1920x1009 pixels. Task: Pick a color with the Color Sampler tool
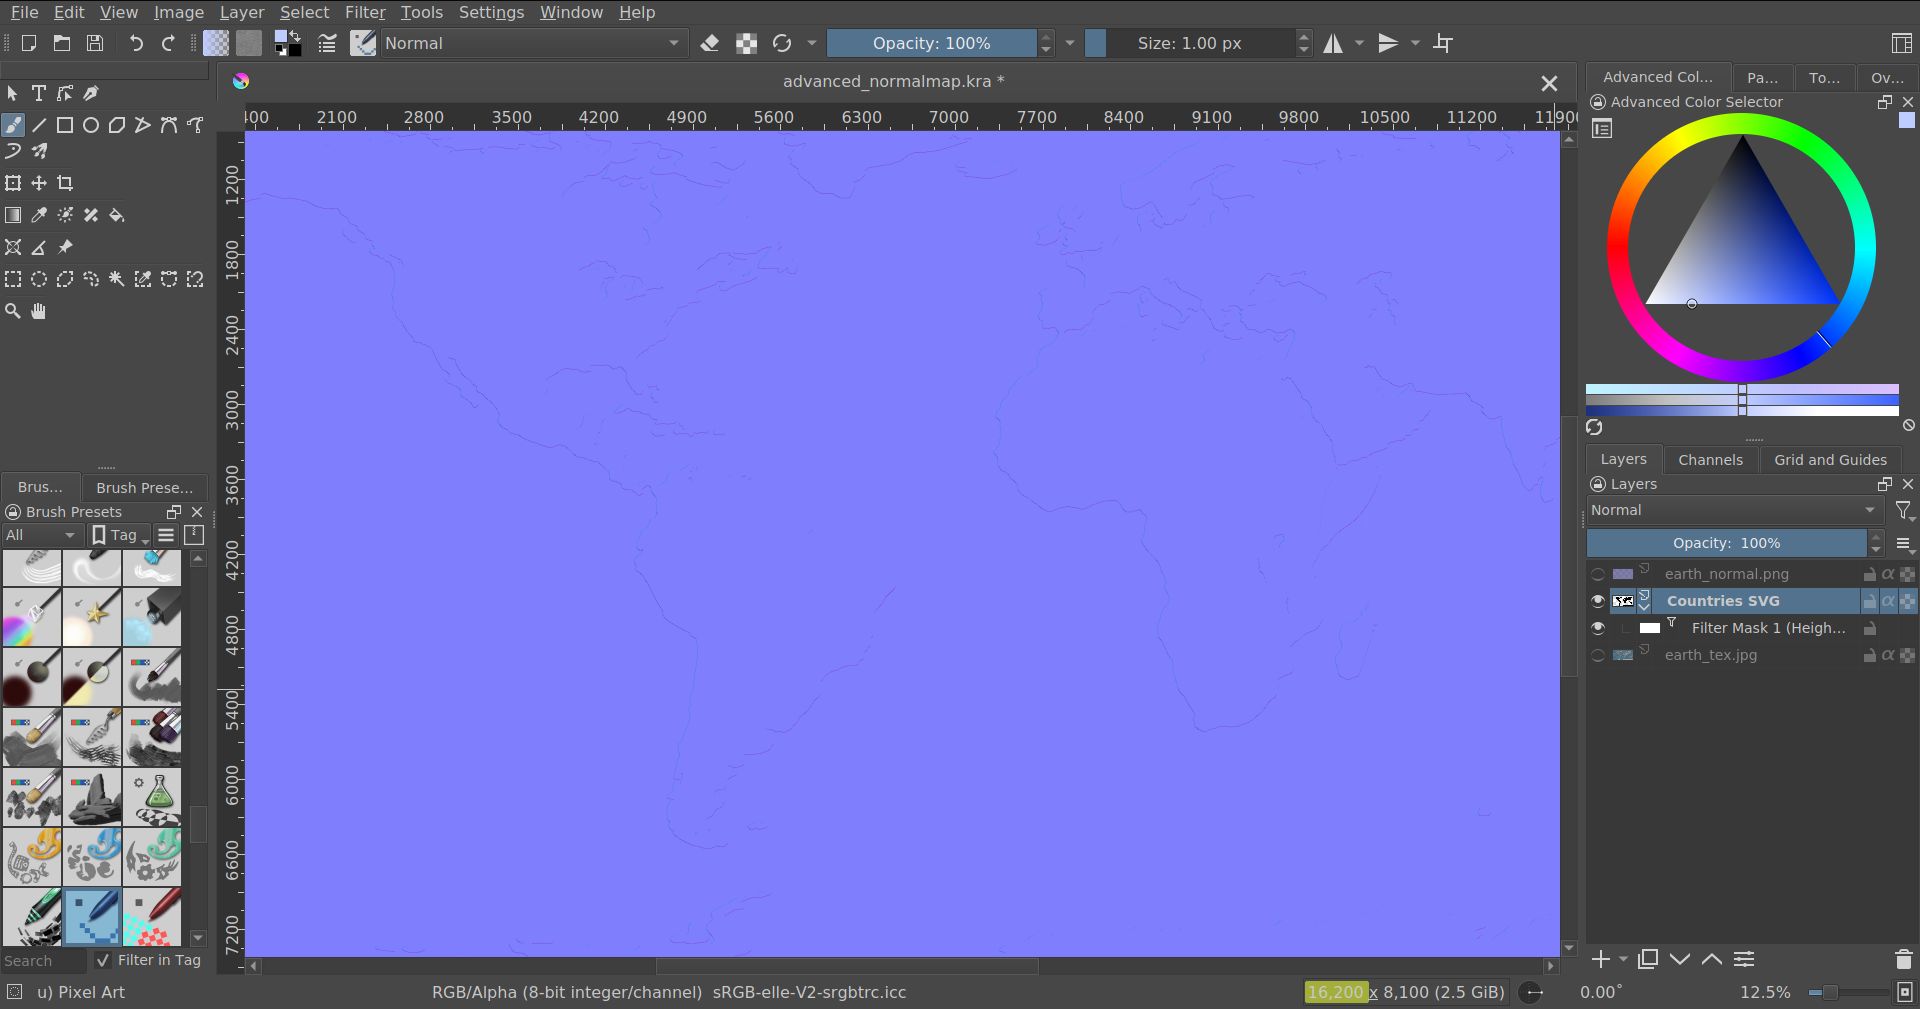39,215
